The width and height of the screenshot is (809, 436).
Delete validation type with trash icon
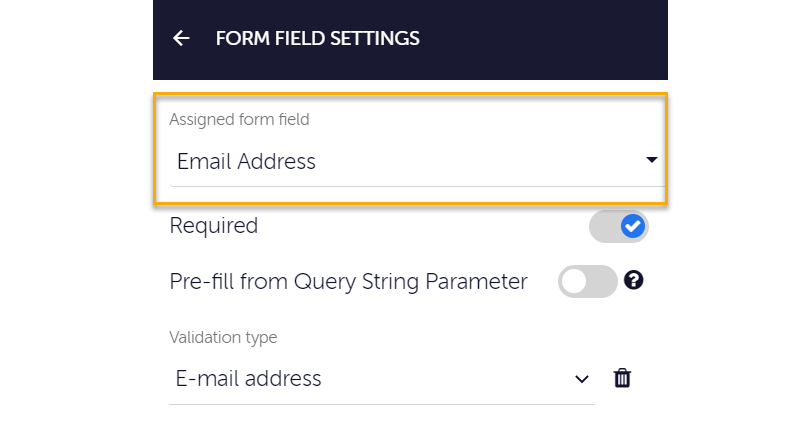click(x=622, y=378)
